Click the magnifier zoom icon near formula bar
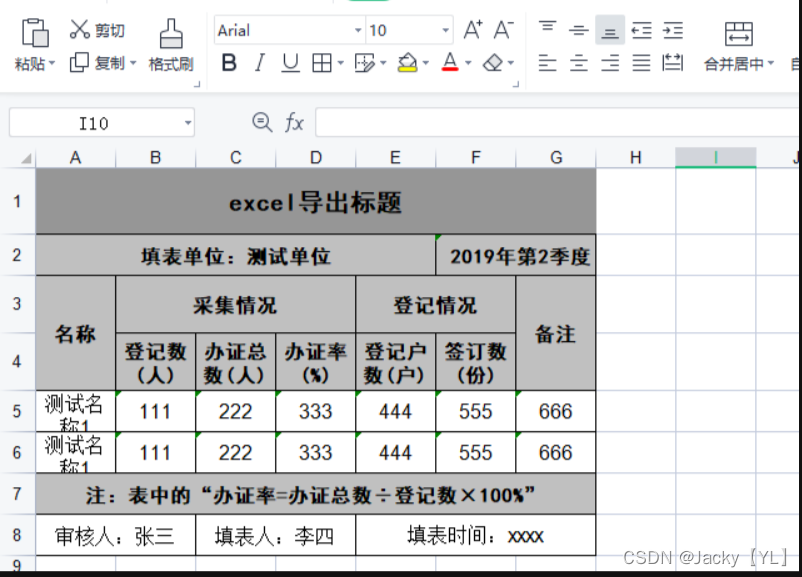 pyautogui.click(x=261, y=122)
